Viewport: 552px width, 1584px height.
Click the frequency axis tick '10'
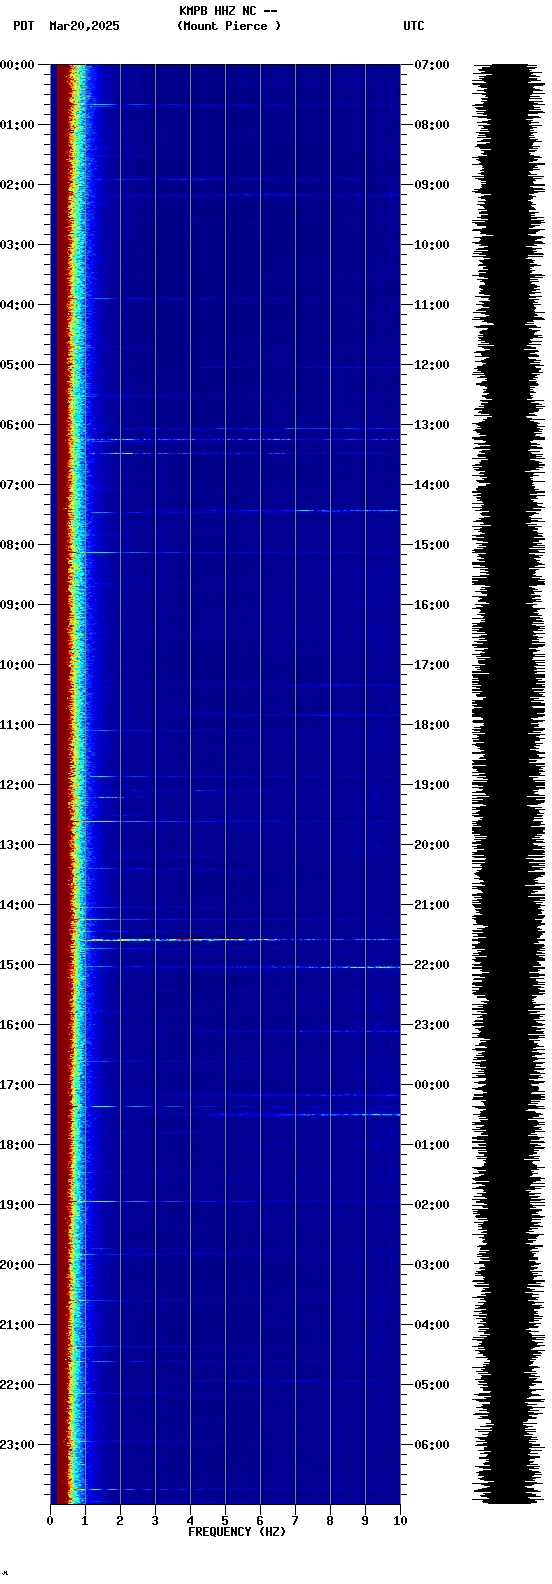(x=400, y=1521)
